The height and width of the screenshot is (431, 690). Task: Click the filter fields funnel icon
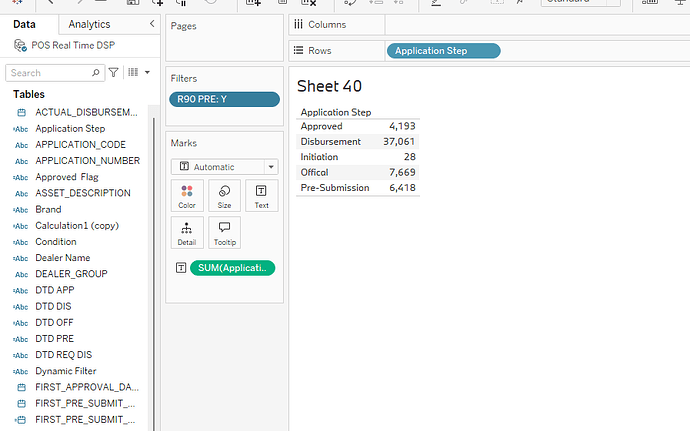[x=114, y=72]
